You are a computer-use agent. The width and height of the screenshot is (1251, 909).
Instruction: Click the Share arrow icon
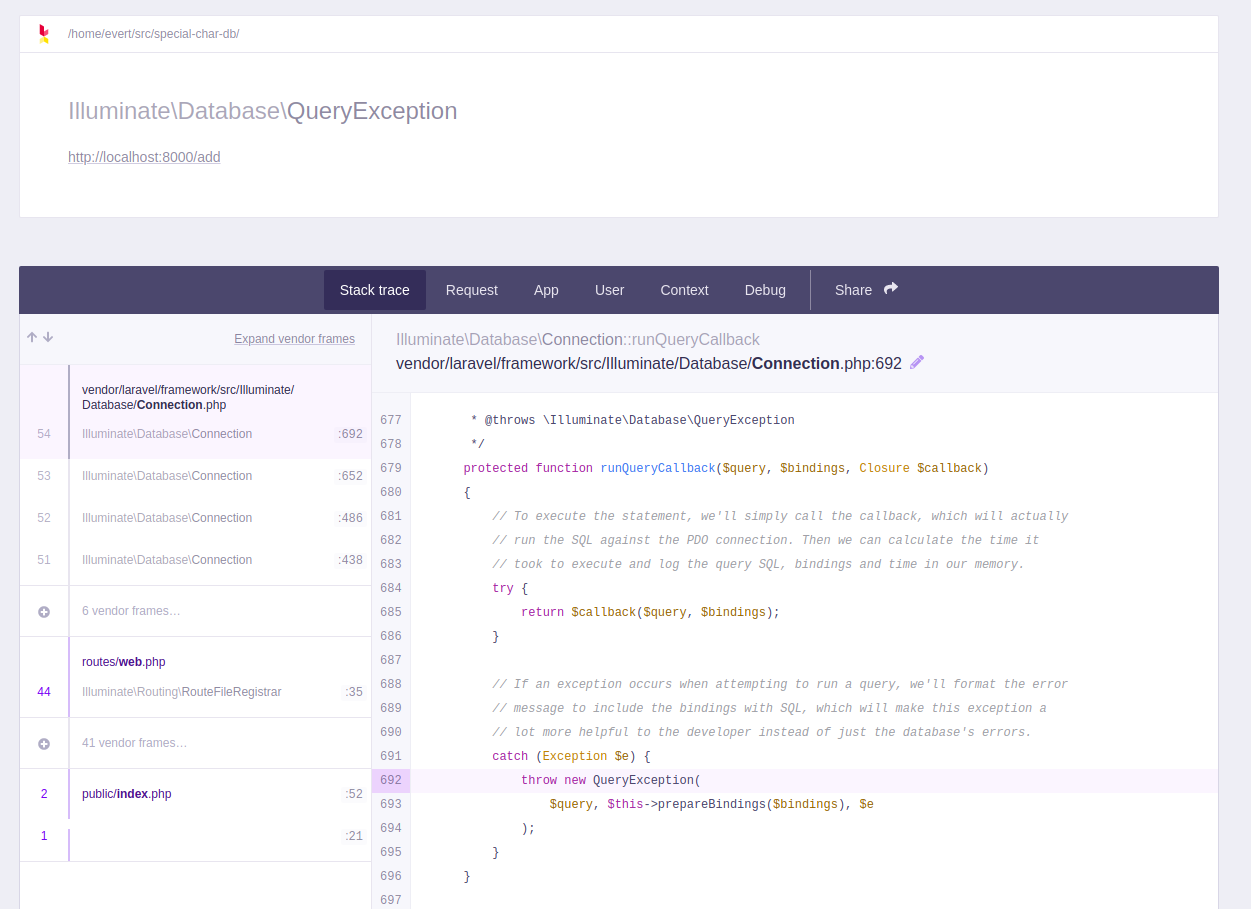click(x=891, y=289)
